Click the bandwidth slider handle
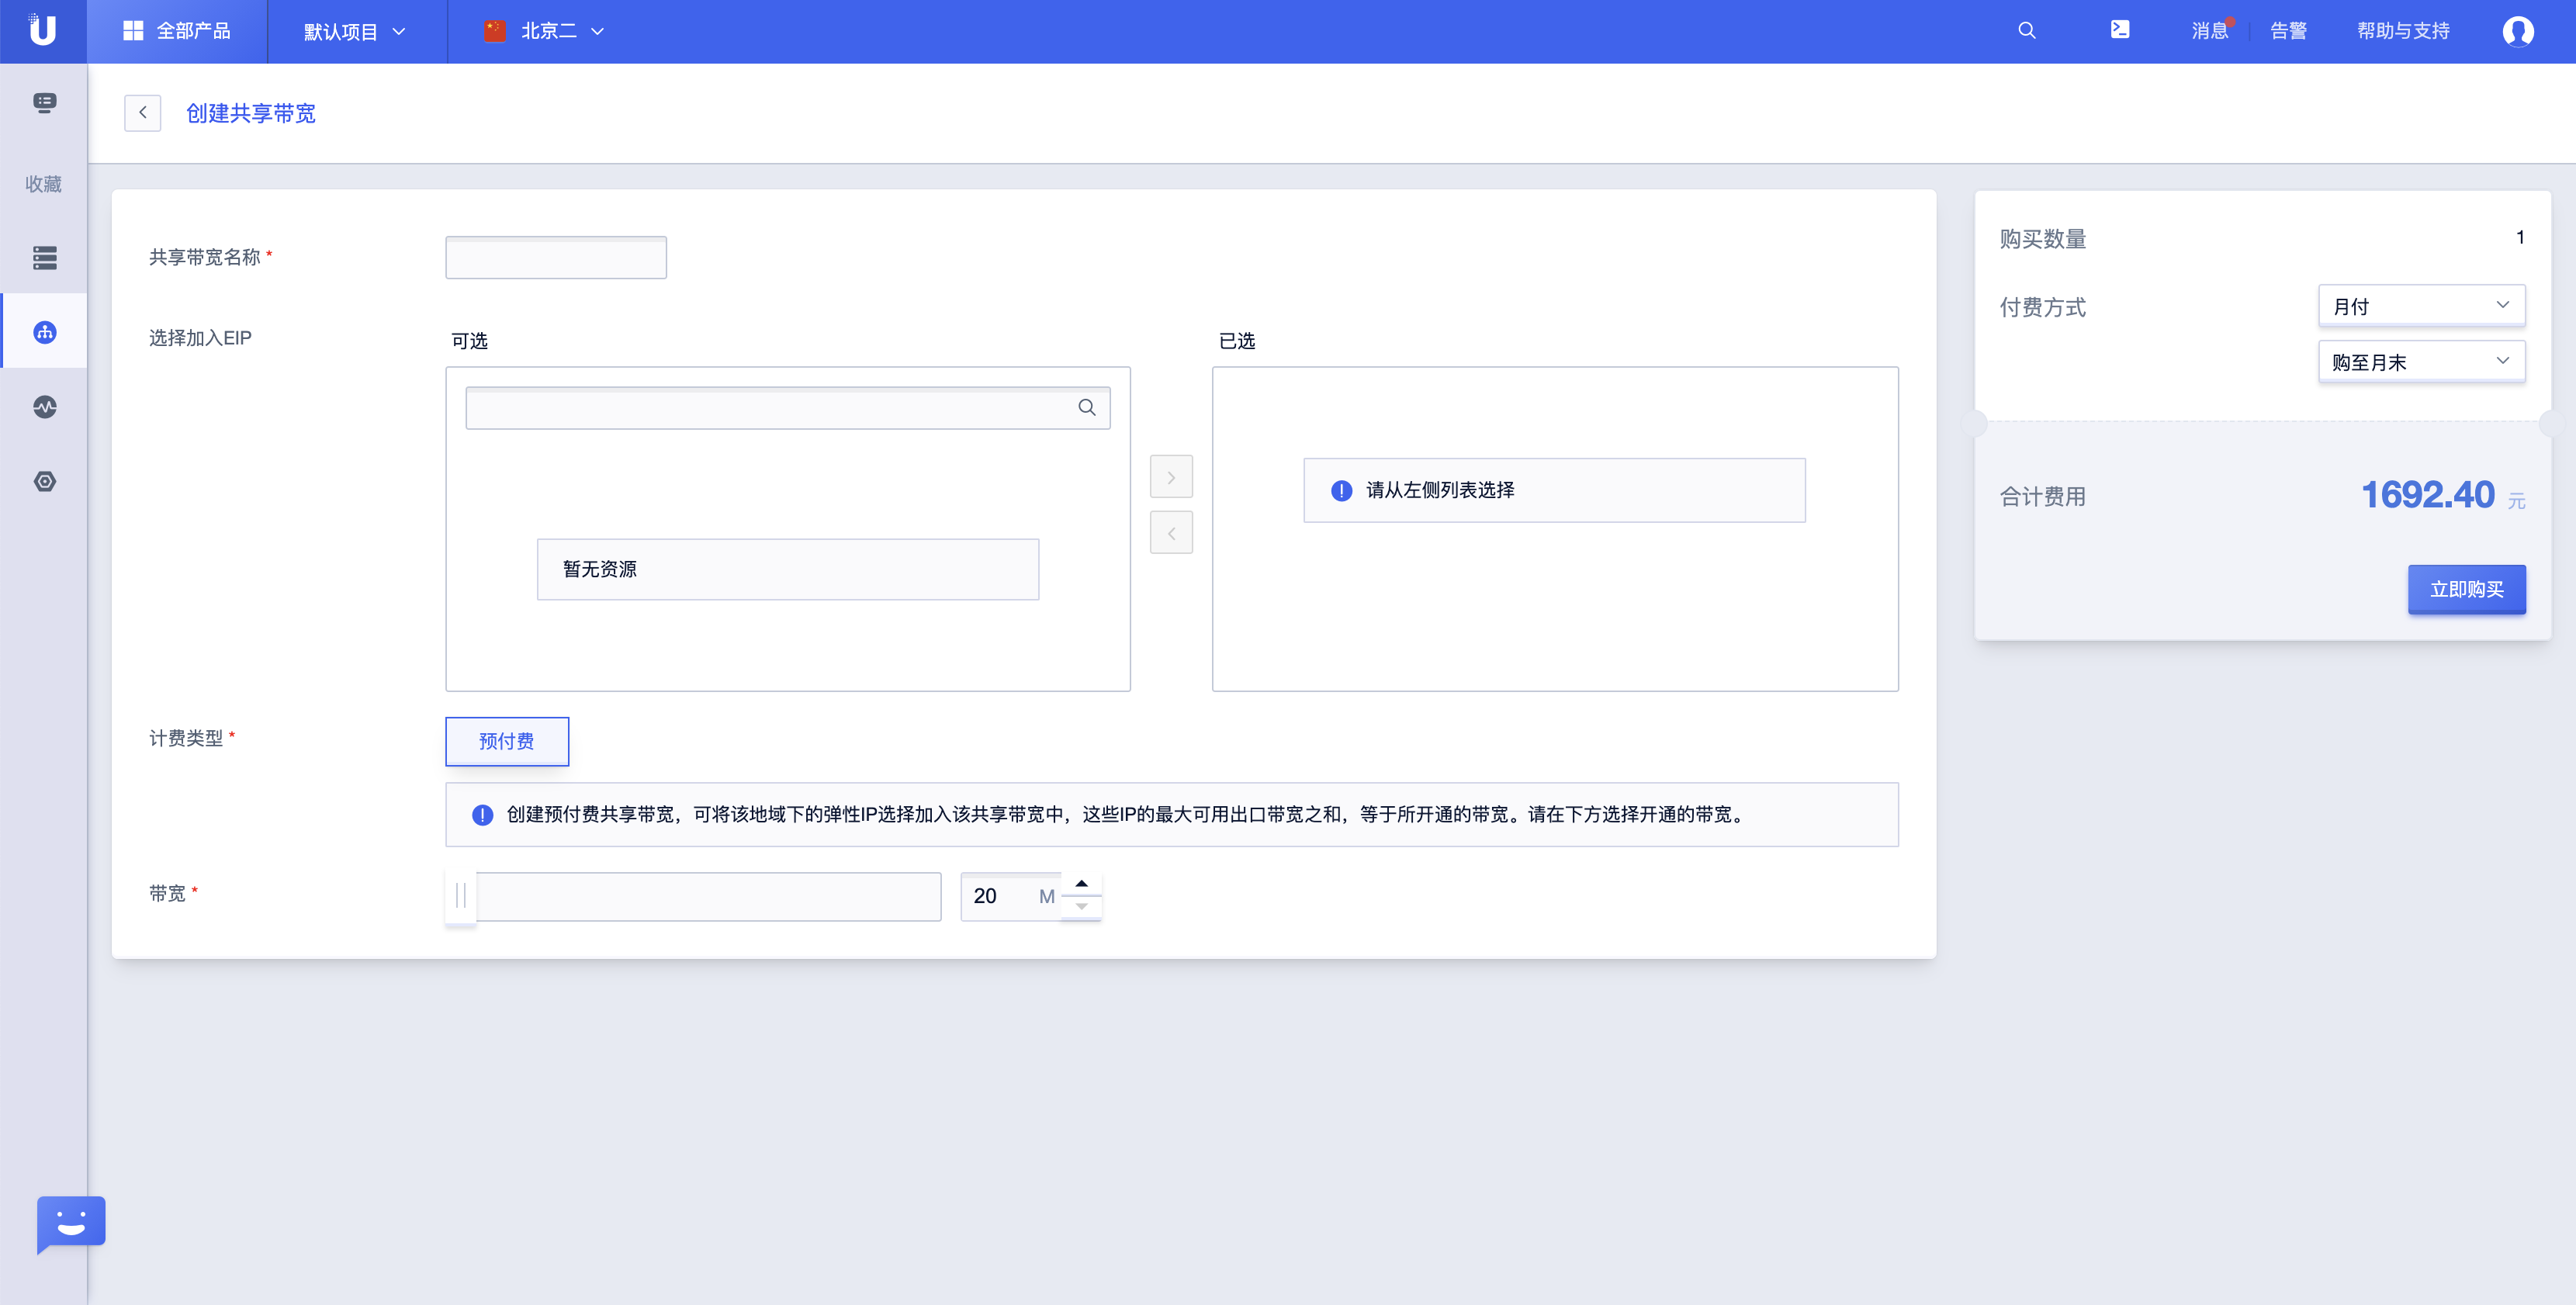Viewport: 2576px width, 1305px height. click(x=461, y=896)
